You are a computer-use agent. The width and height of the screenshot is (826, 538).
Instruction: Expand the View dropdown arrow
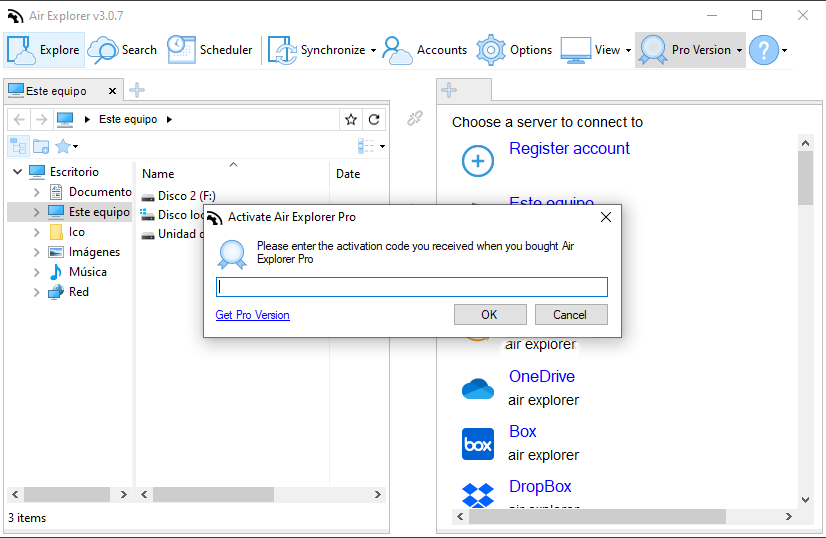(628, 51)
